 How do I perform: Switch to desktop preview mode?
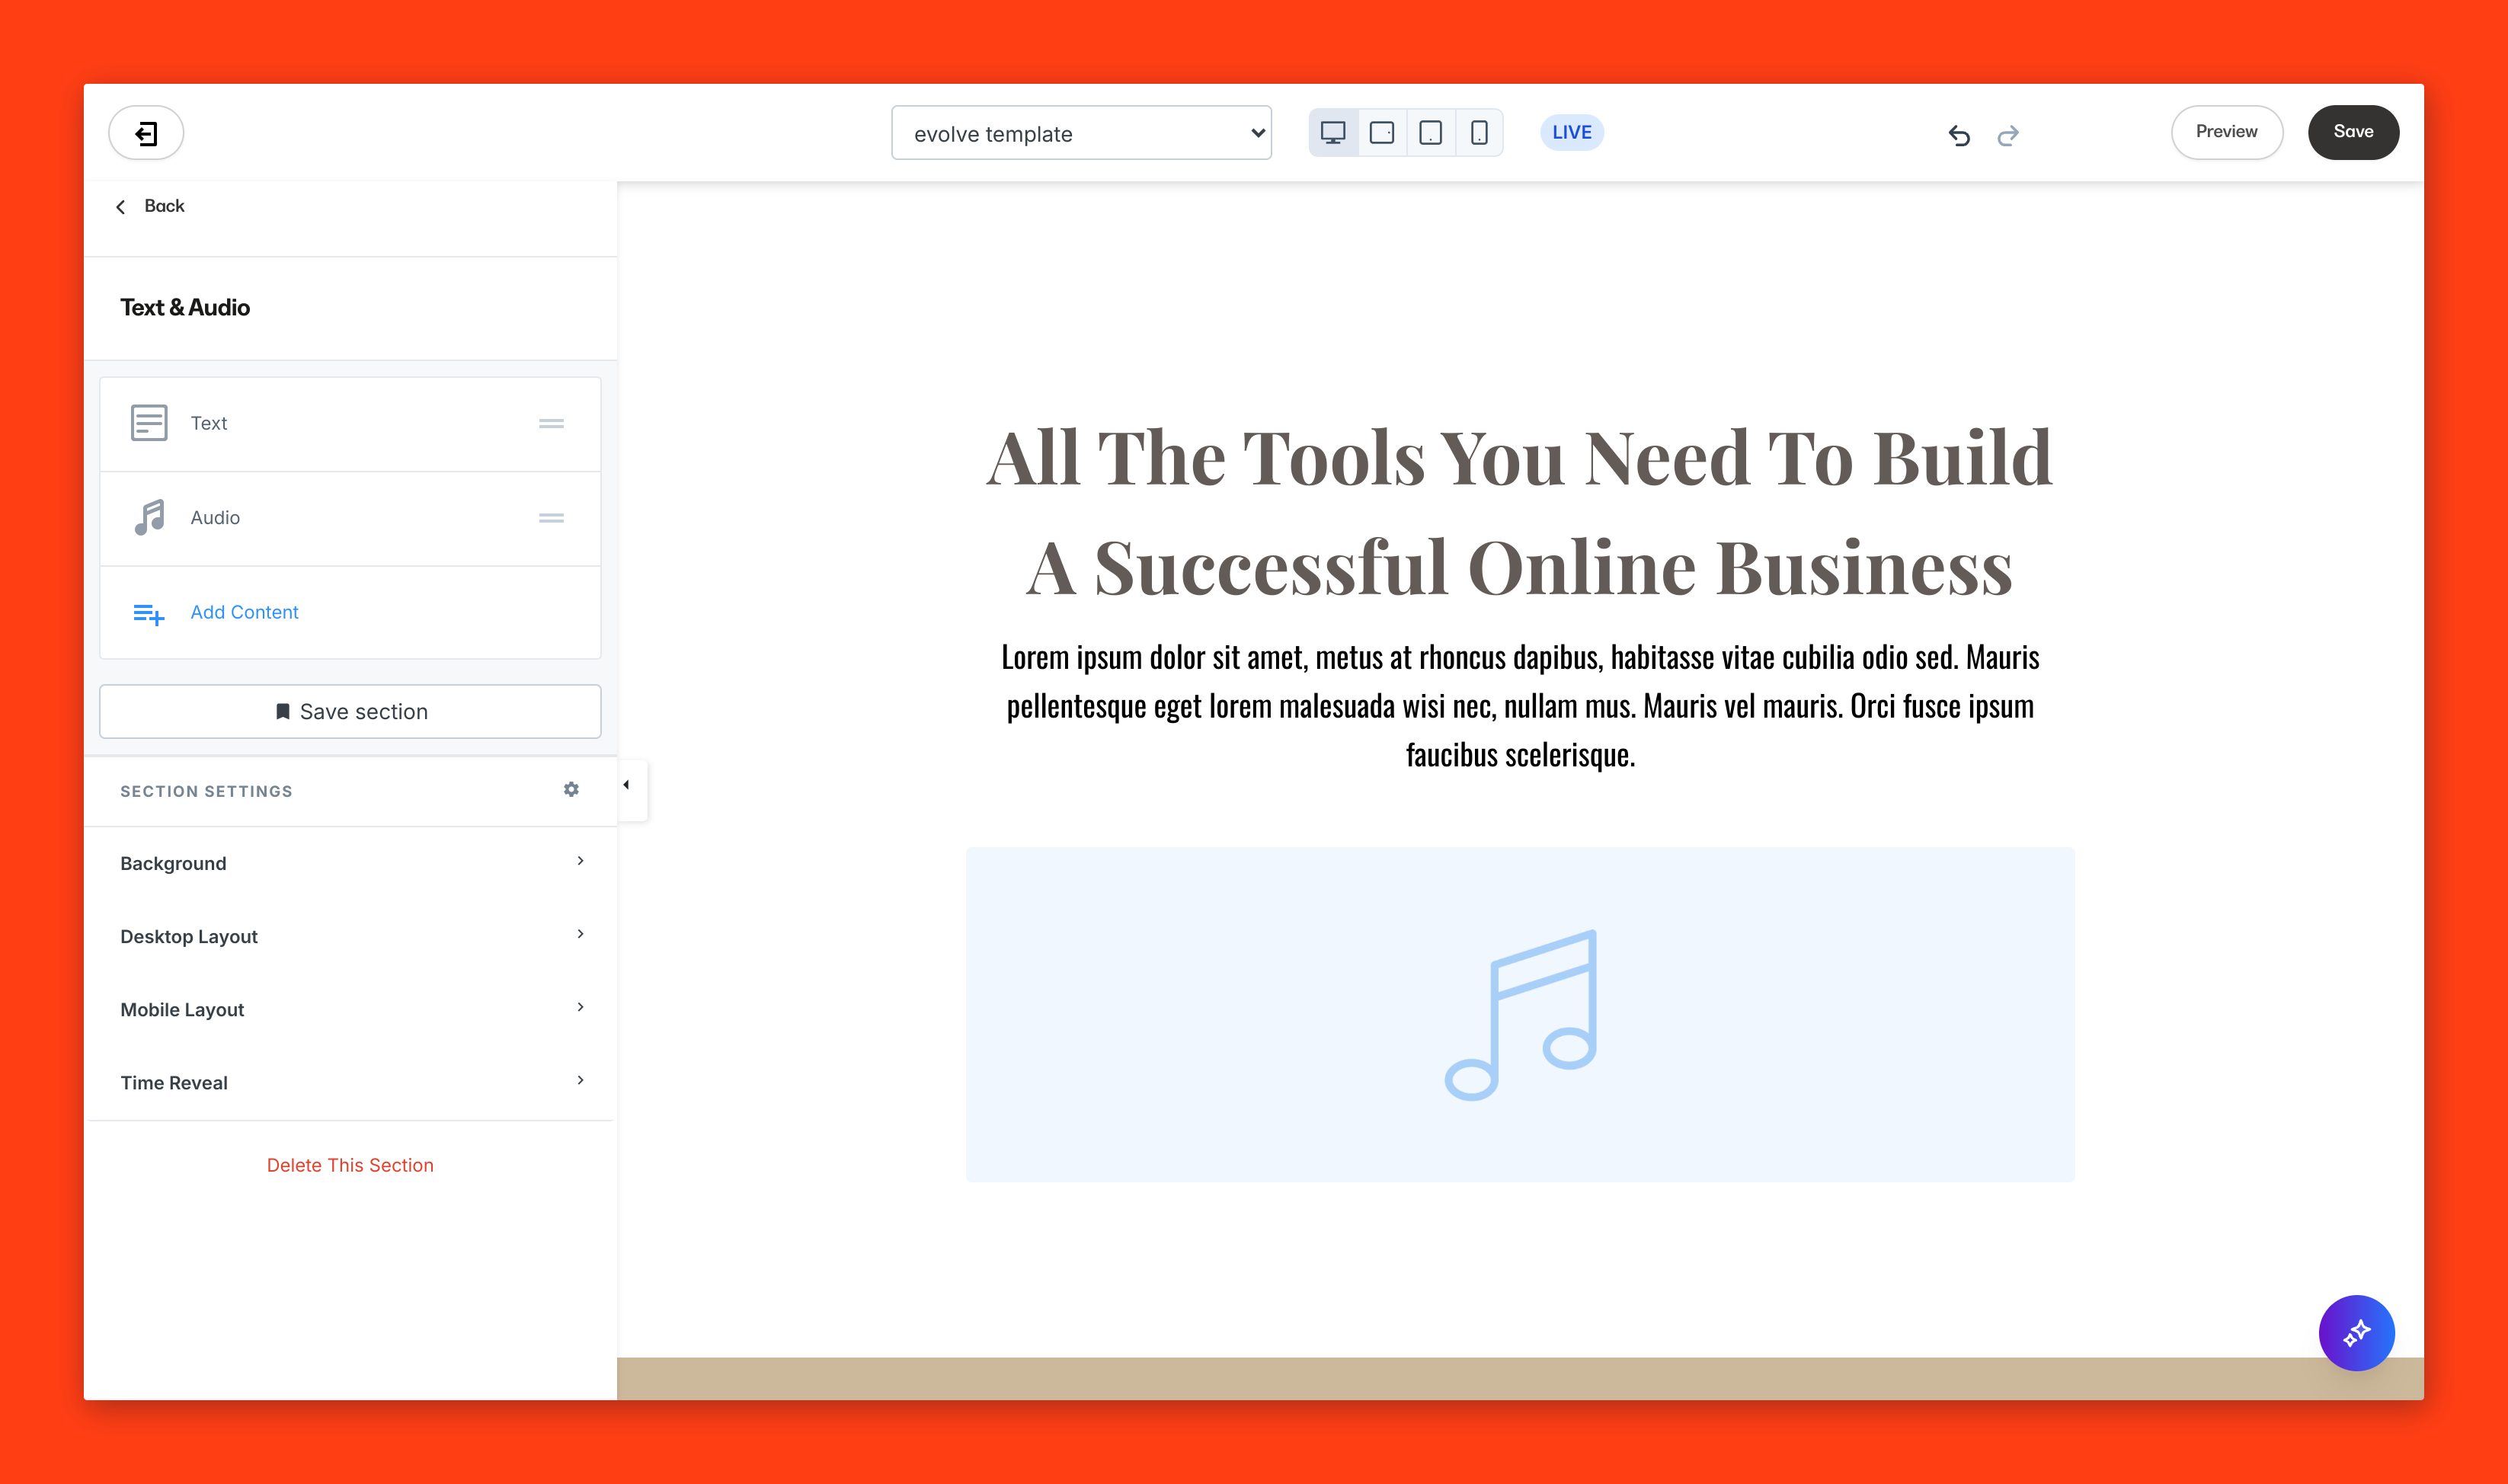1333,133
